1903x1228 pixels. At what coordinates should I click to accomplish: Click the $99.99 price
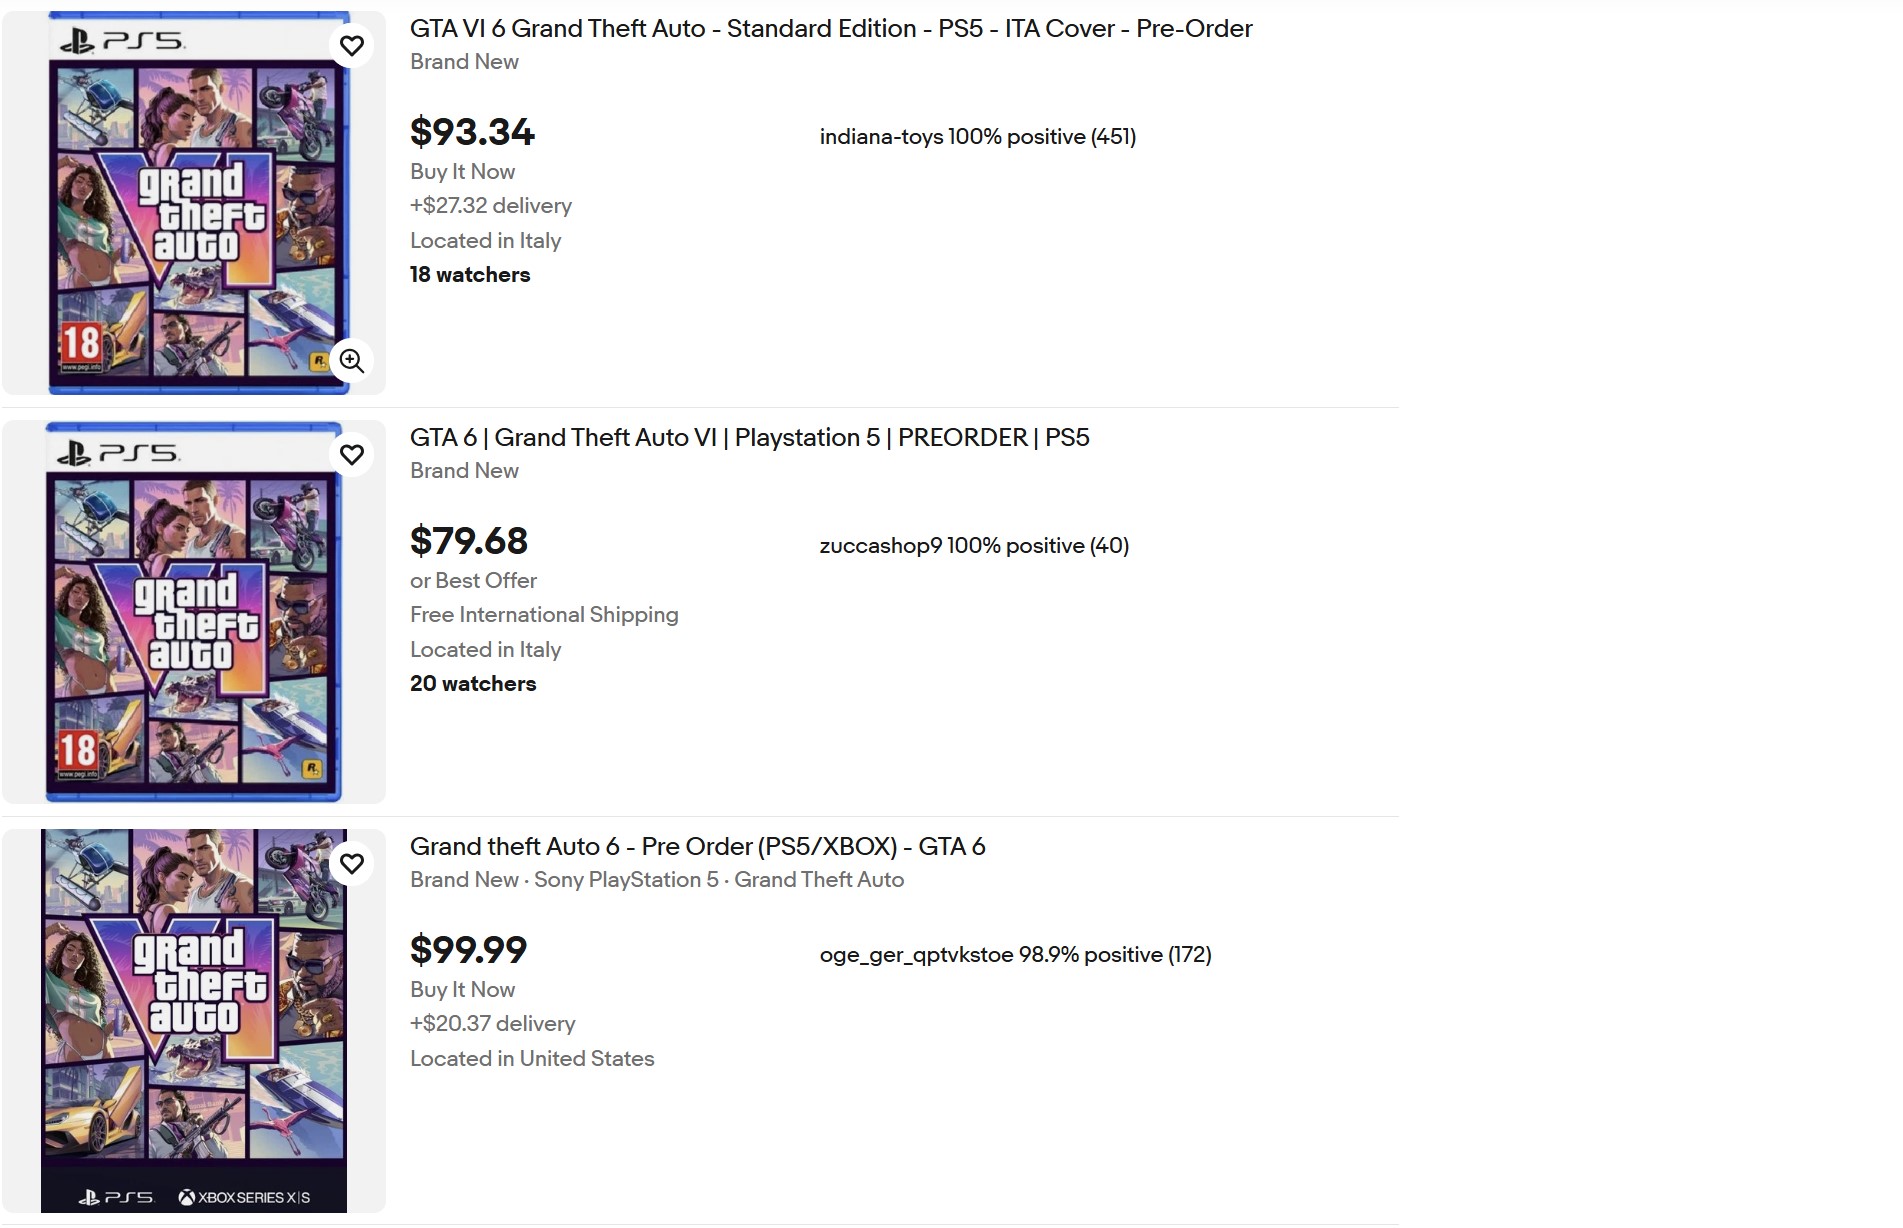pos(468,950)
